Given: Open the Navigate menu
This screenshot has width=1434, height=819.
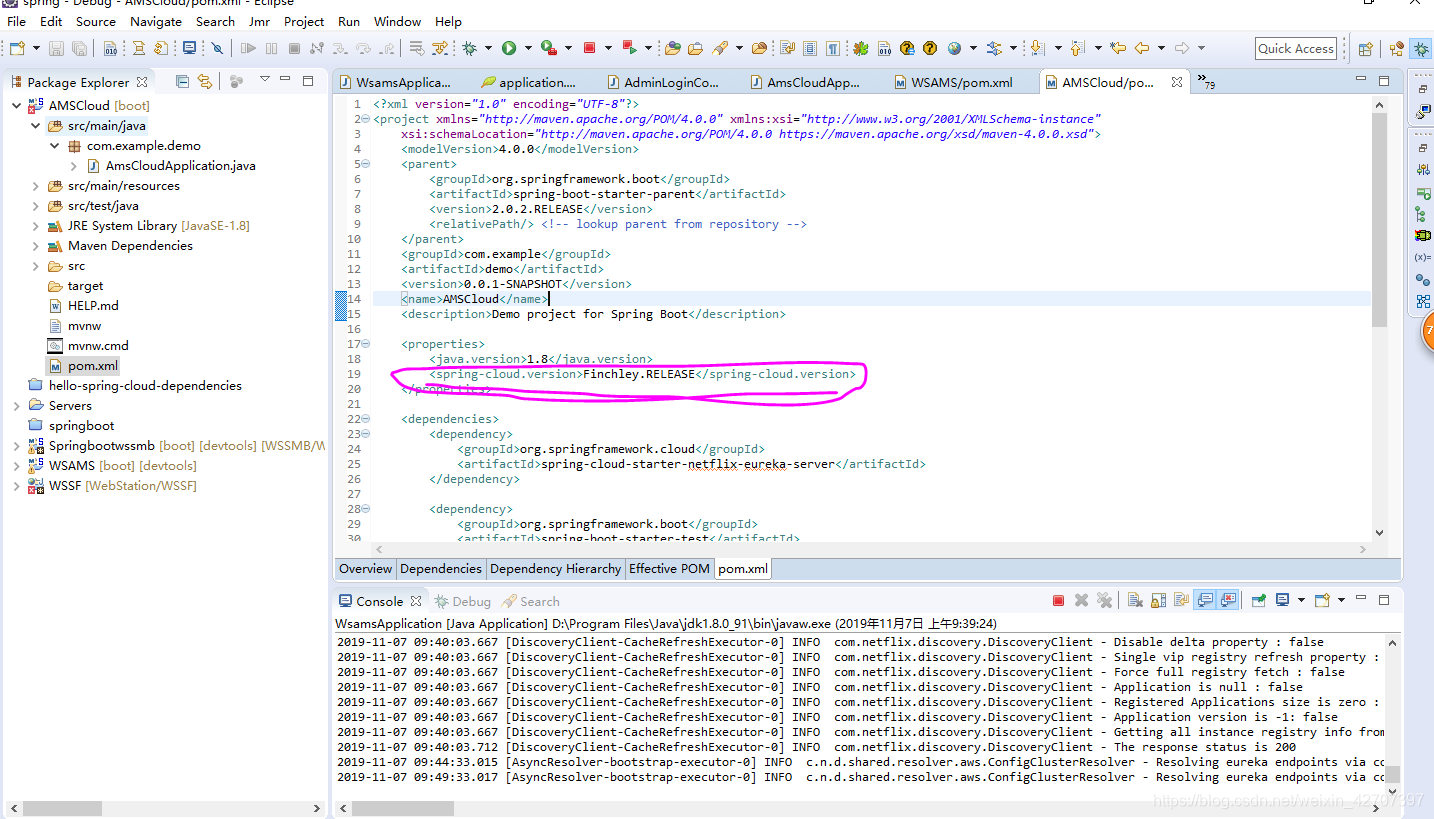Looking at the screenshot, I should point(156,21).
